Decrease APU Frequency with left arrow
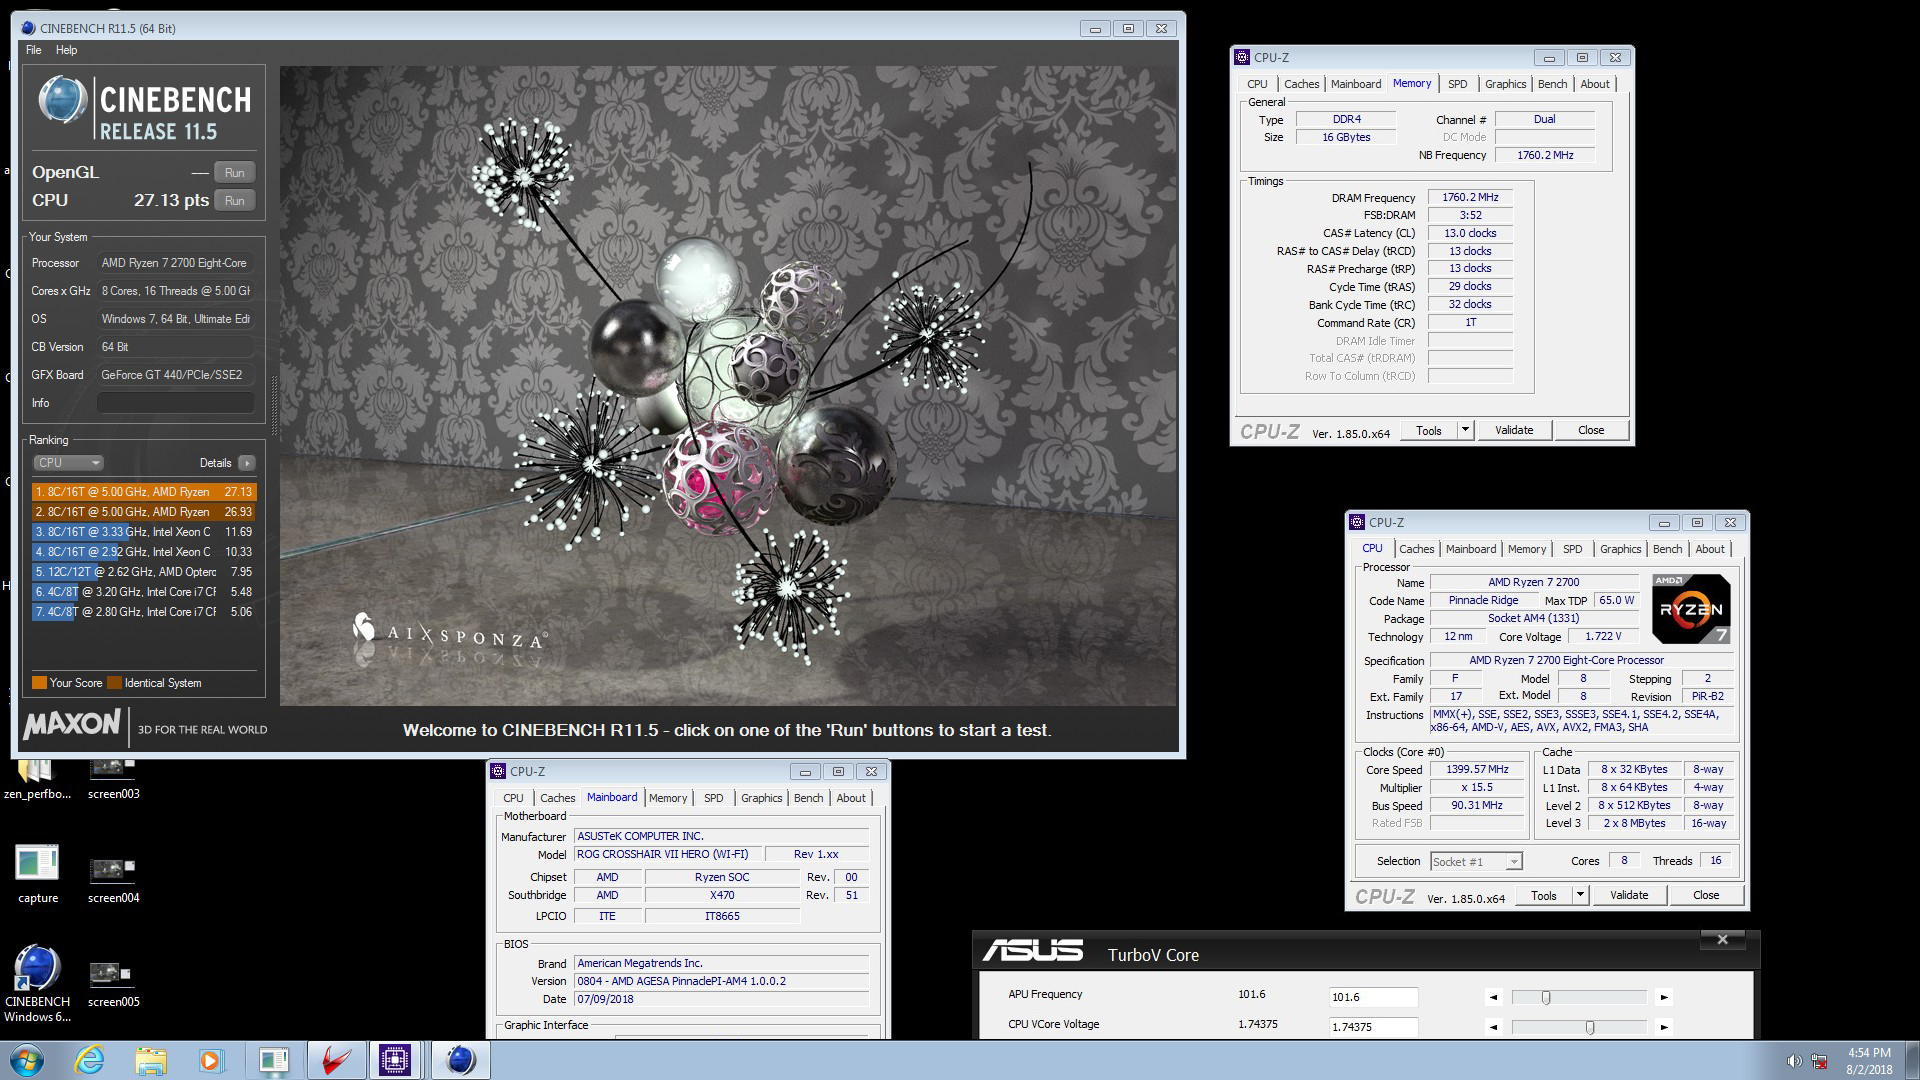The height and width of the screenshot is (1080, 1920). click(1493, 997)
